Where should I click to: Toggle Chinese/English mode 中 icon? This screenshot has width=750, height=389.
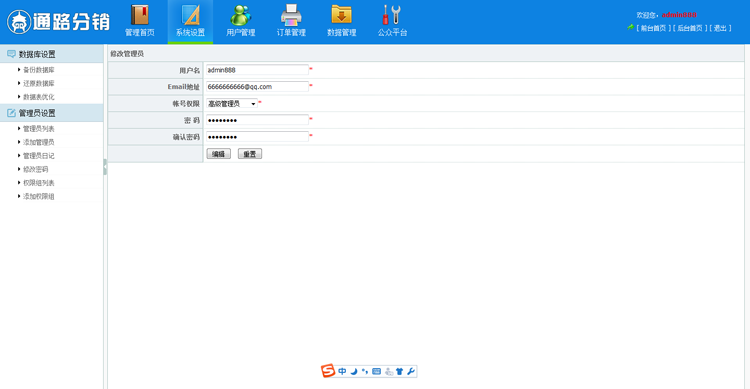pyautogui.click(x=342, y=371)
